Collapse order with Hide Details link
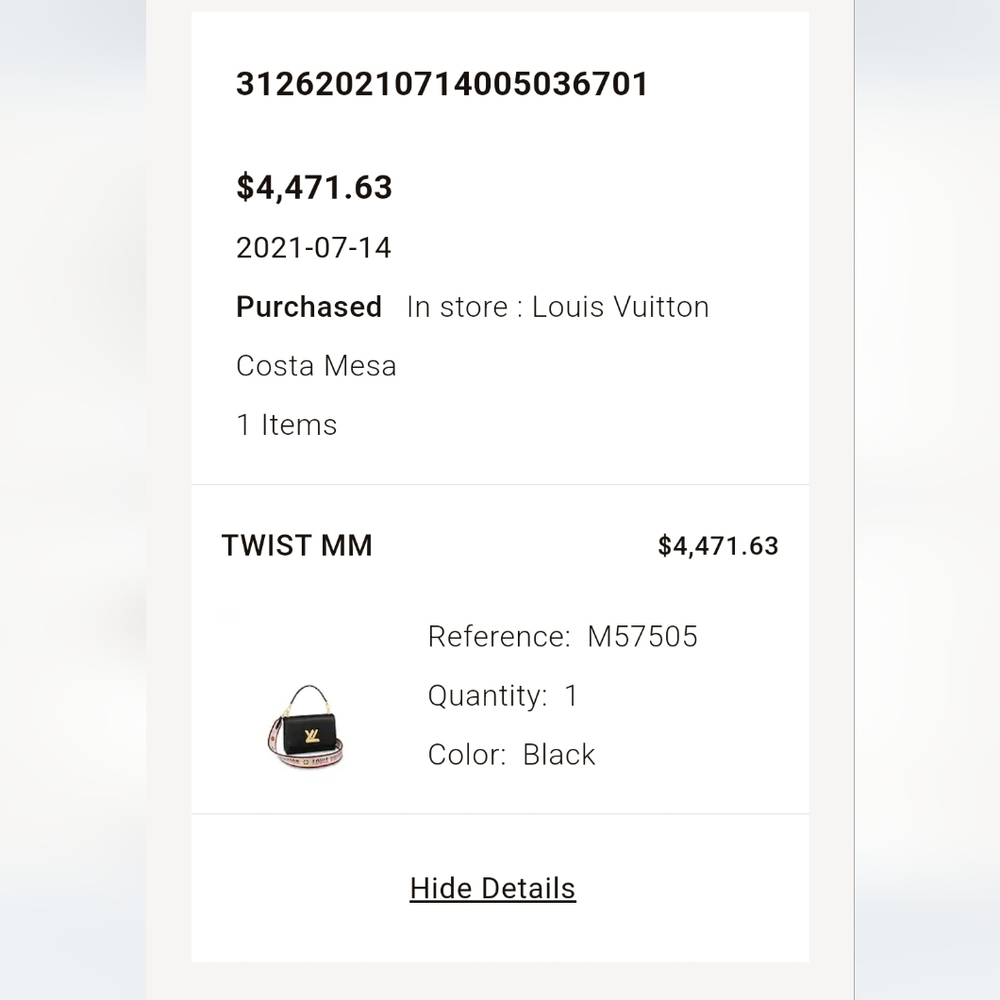 coord(492,888)
